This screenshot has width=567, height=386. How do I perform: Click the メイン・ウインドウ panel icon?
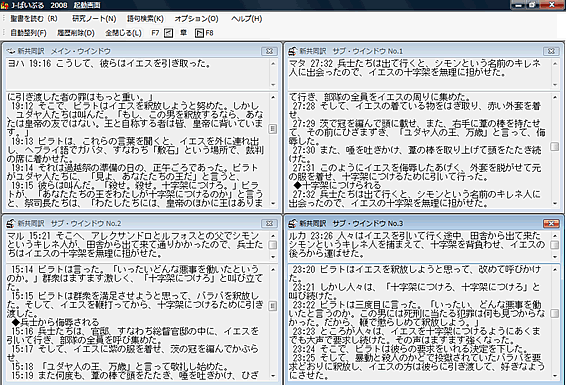click(x=10, y=51)
